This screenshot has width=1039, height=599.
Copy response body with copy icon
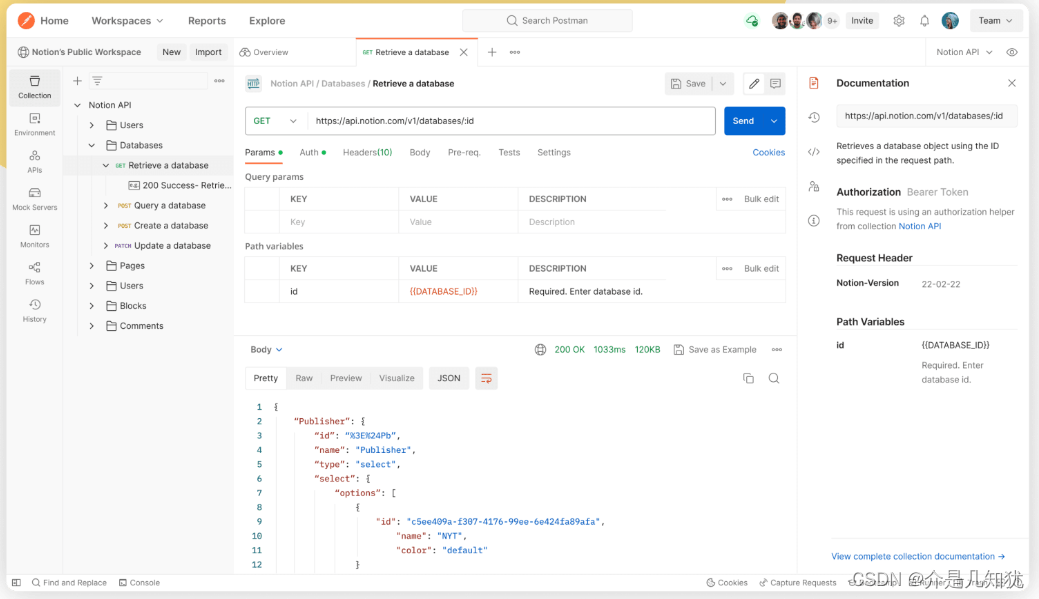pyautogui.click(x=748, y=378)
